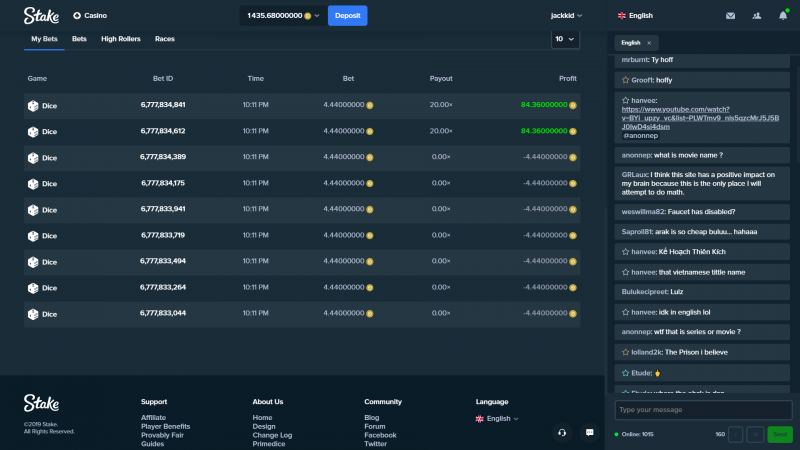This screenshot has height=450, width=800.
Task: Open the YouTube link from hanvee
Action: pos(700,118)
